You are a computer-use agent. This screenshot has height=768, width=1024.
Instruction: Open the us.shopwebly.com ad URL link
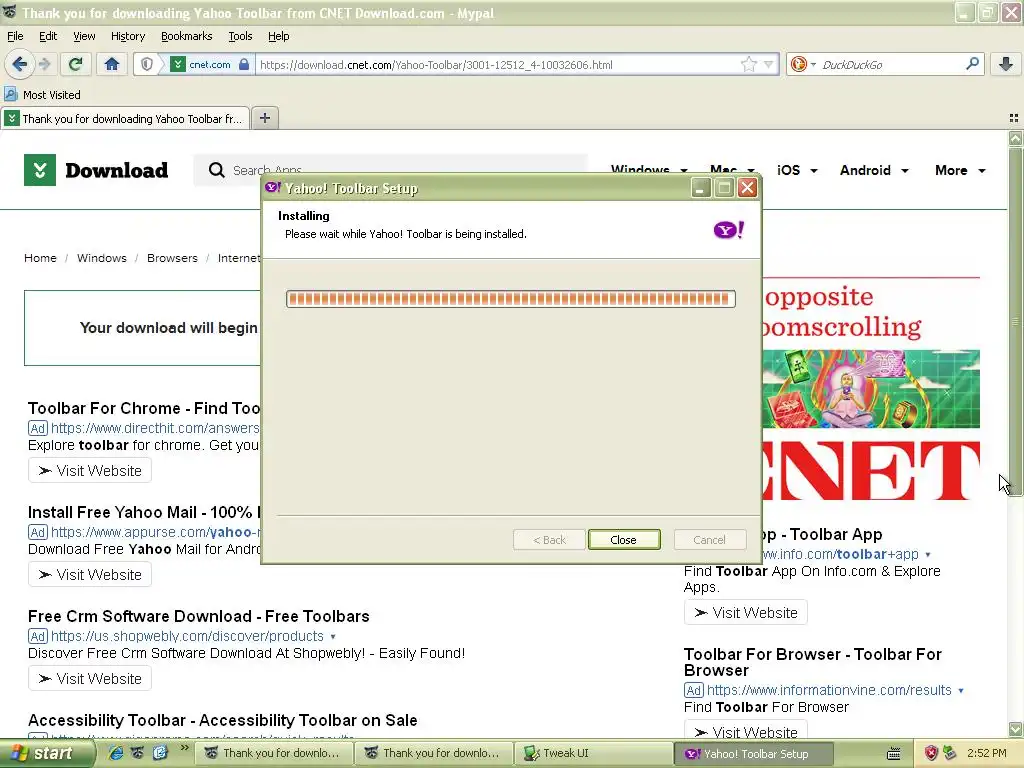pos(187,636)
